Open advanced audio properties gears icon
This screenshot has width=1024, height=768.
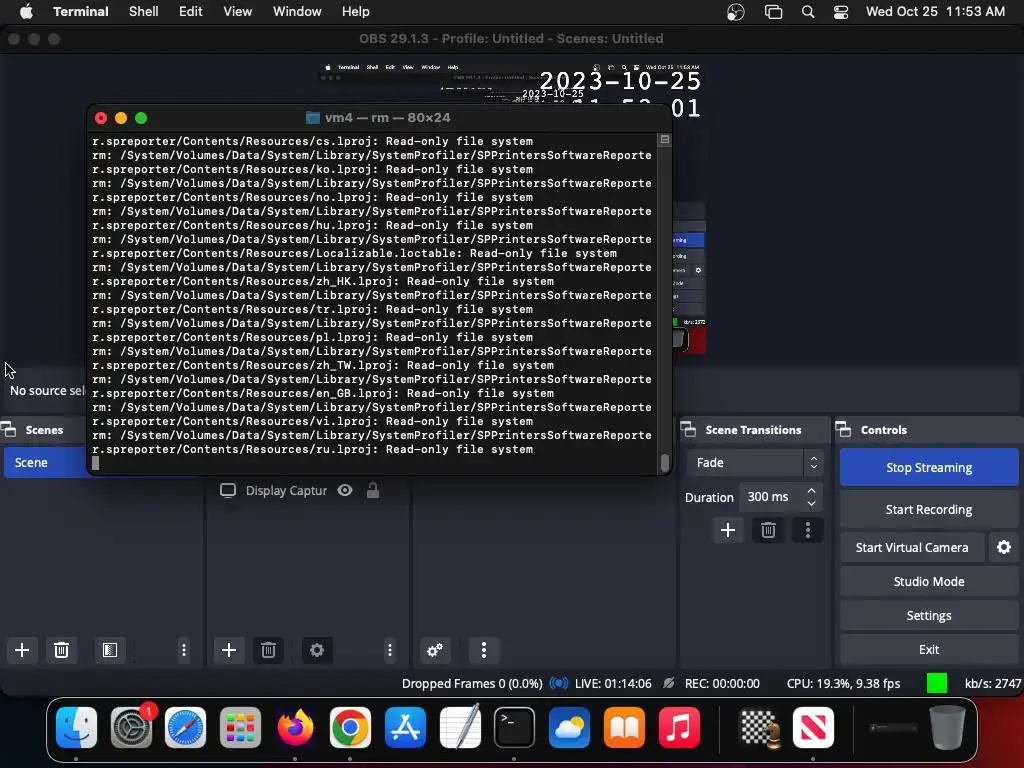point(435,650)
